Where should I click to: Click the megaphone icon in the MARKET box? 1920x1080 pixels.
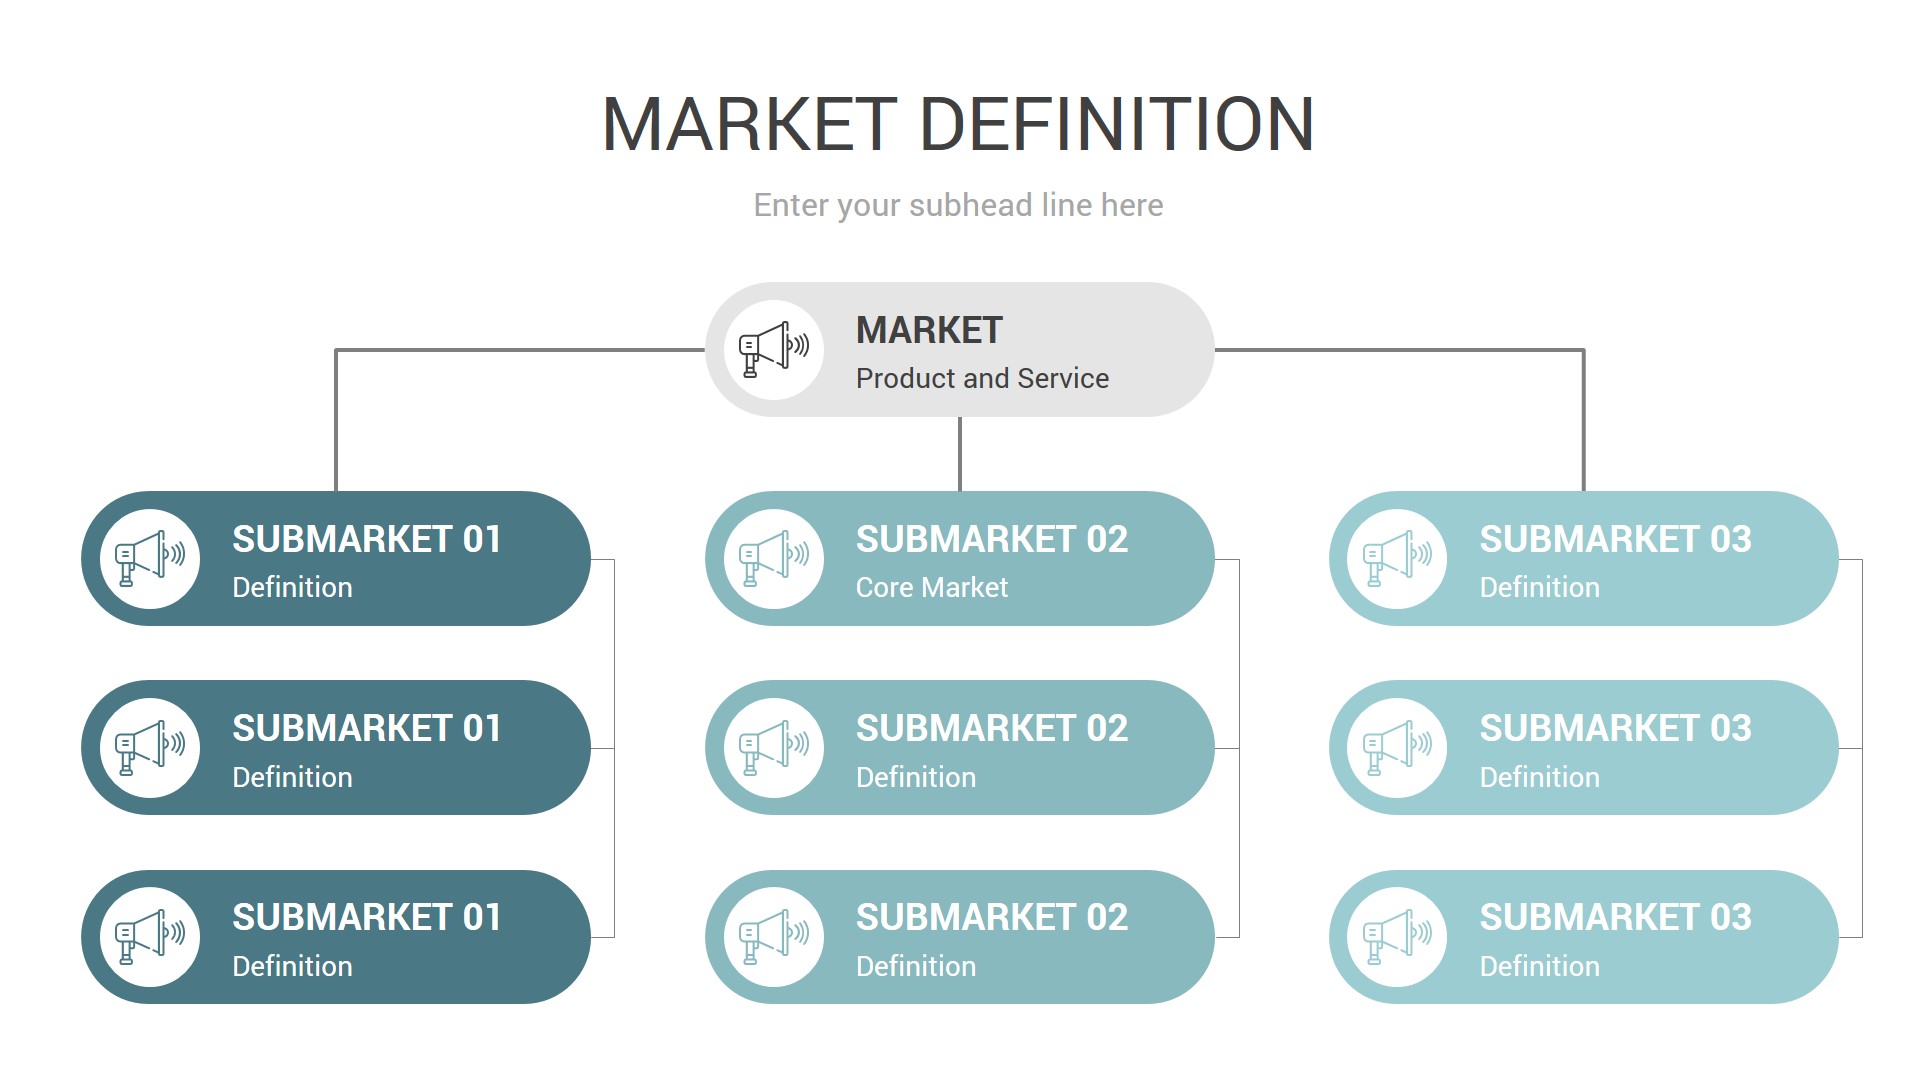[x=773, y=350]
